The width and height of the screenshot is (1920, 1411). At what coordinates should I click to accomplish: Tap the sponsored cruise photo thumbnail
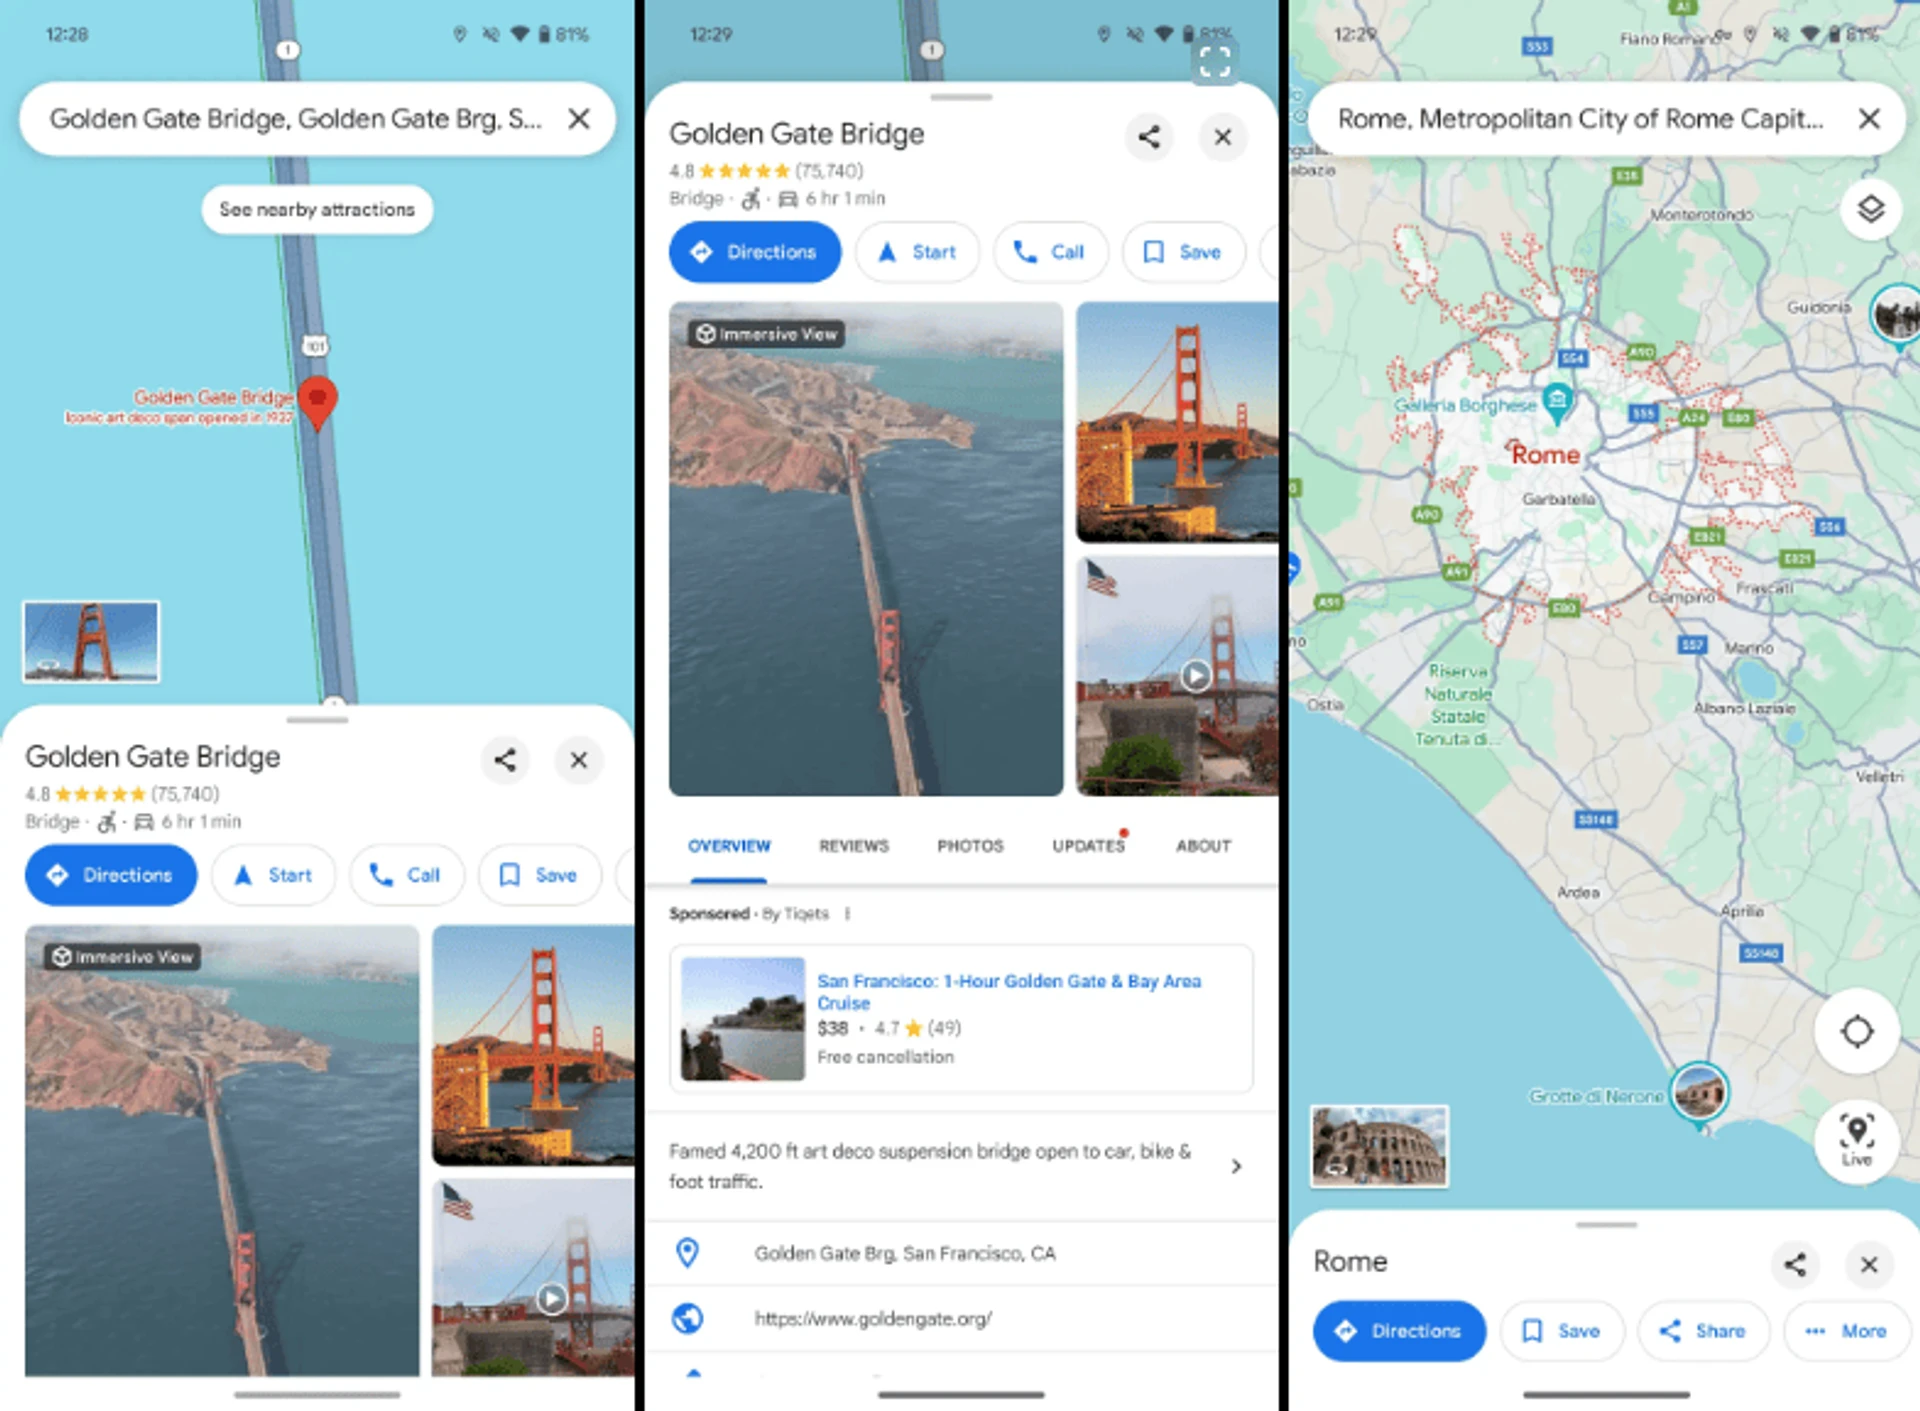[x=743, y=1019]
